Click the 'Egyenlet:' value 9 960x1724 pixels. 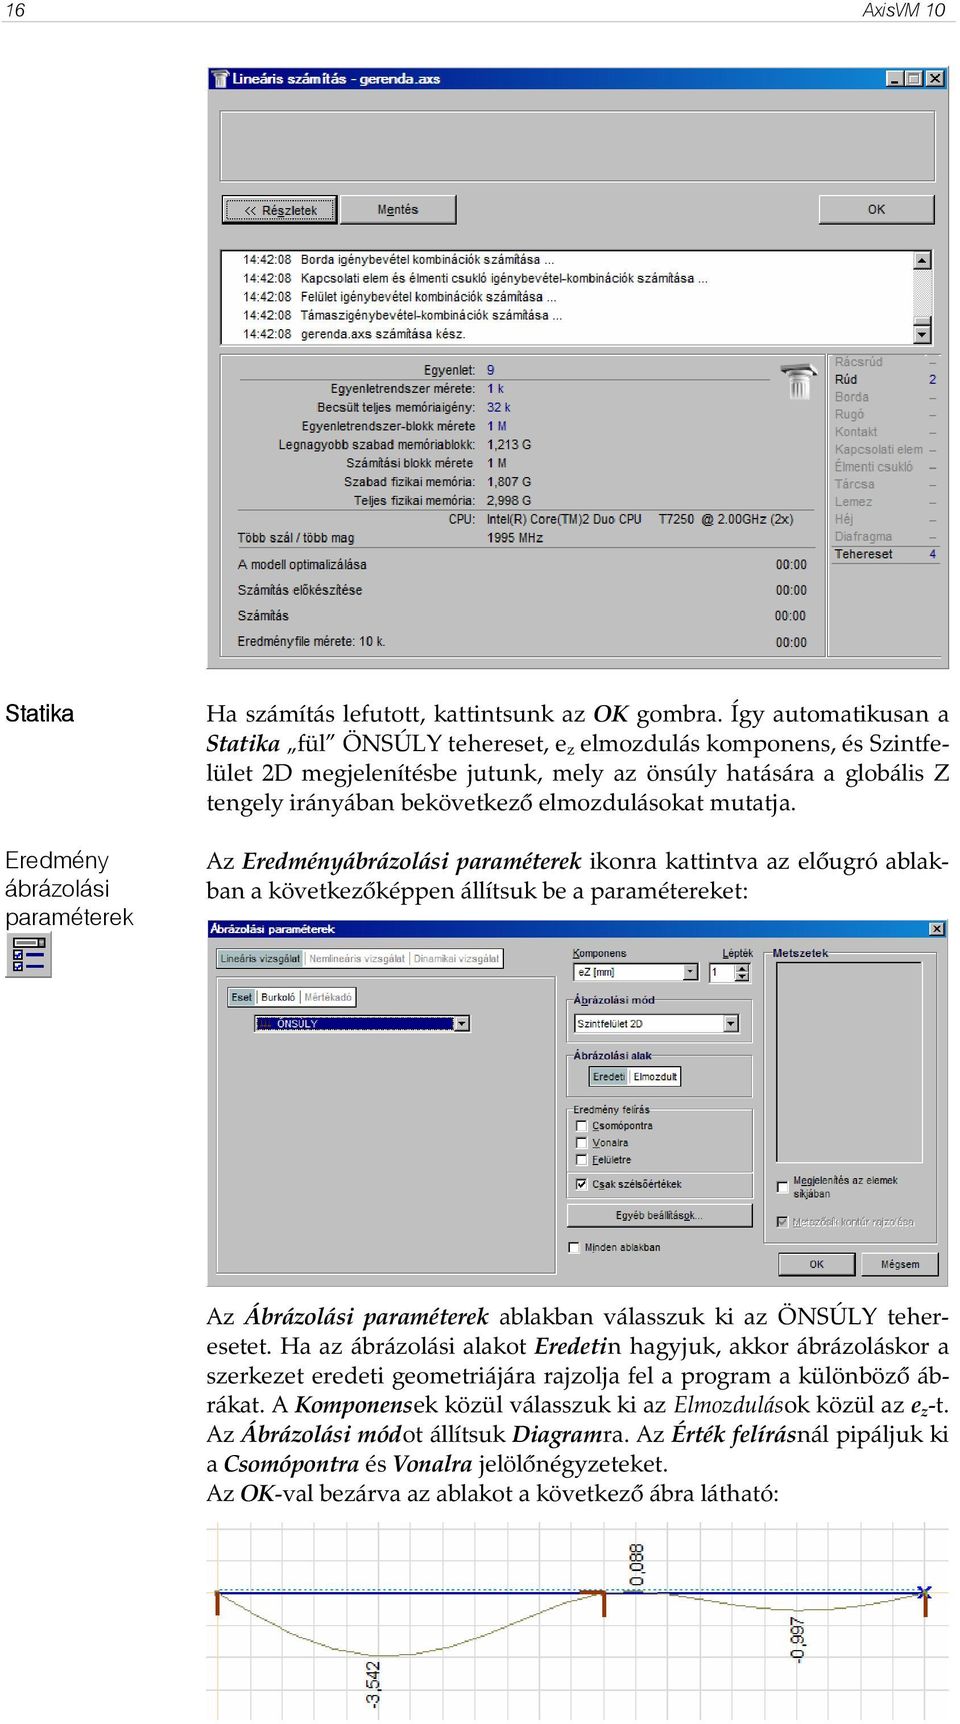click(491, 370)
